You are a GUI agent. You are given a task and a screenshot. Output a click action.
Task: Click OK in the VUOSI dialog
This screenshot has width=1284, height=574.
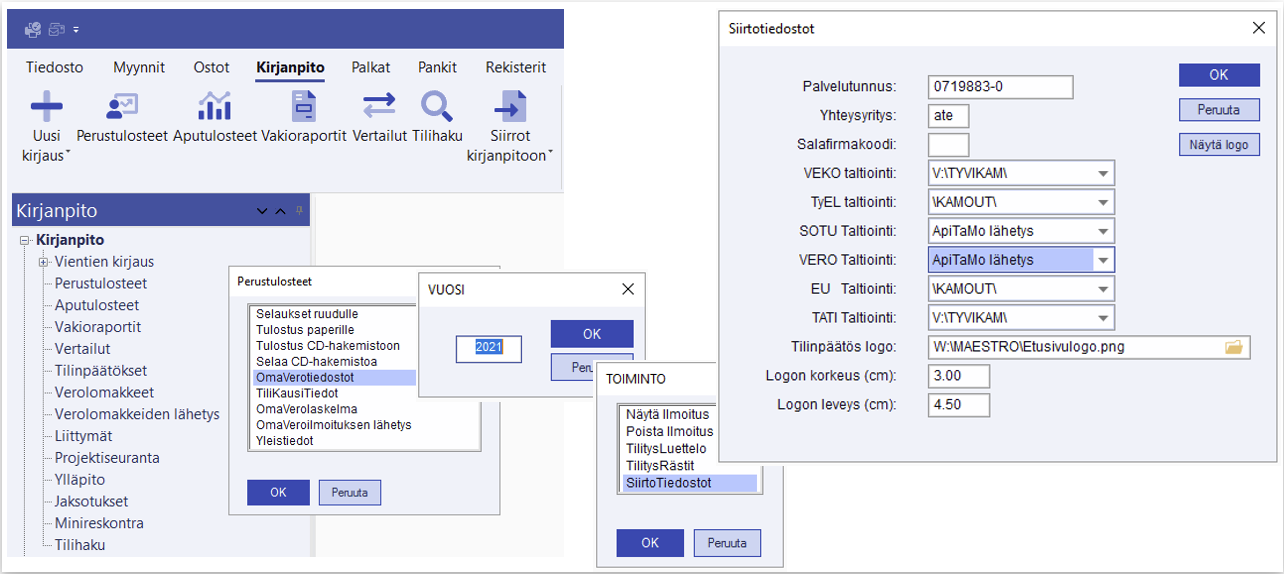click(x=591, y=333)
